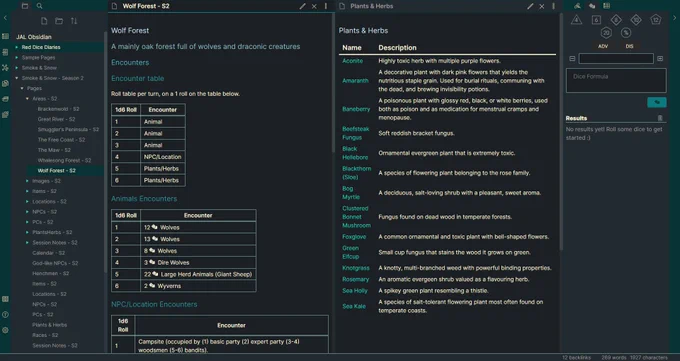Screen dimensions: 680x361
Task: Roll a d6 die
Action: coord(596,20)
